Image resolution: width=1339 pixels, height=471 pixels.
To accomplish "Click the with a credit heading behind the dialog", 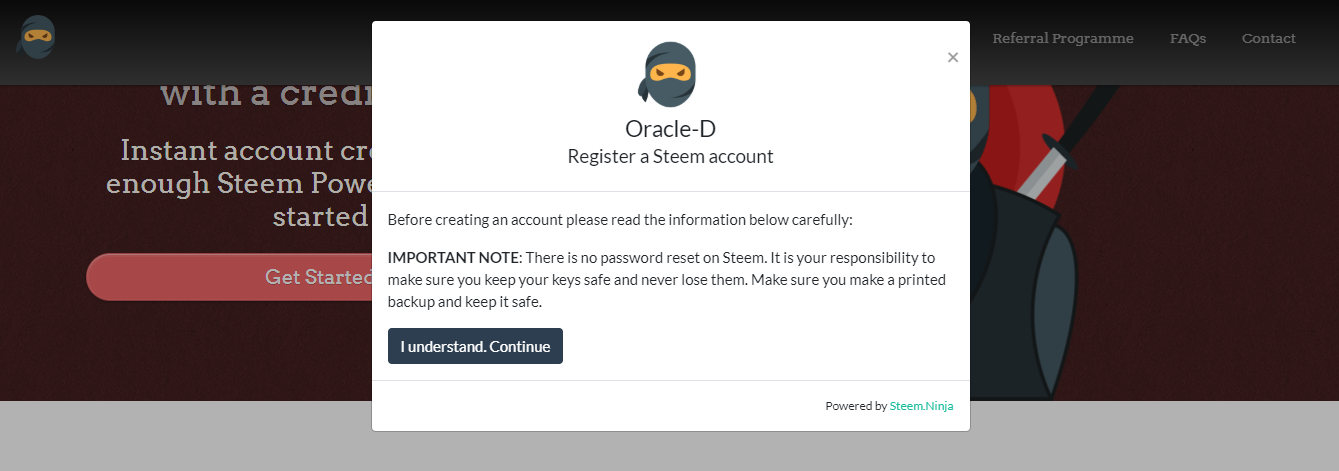I will 266,93.
